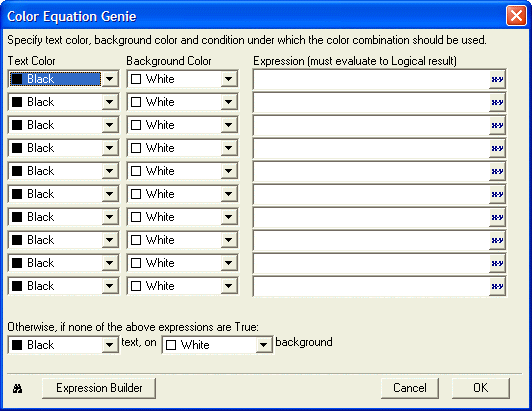
Task: Expand the Otherwise background color dropdown
Action: click(x=264, y=345)
